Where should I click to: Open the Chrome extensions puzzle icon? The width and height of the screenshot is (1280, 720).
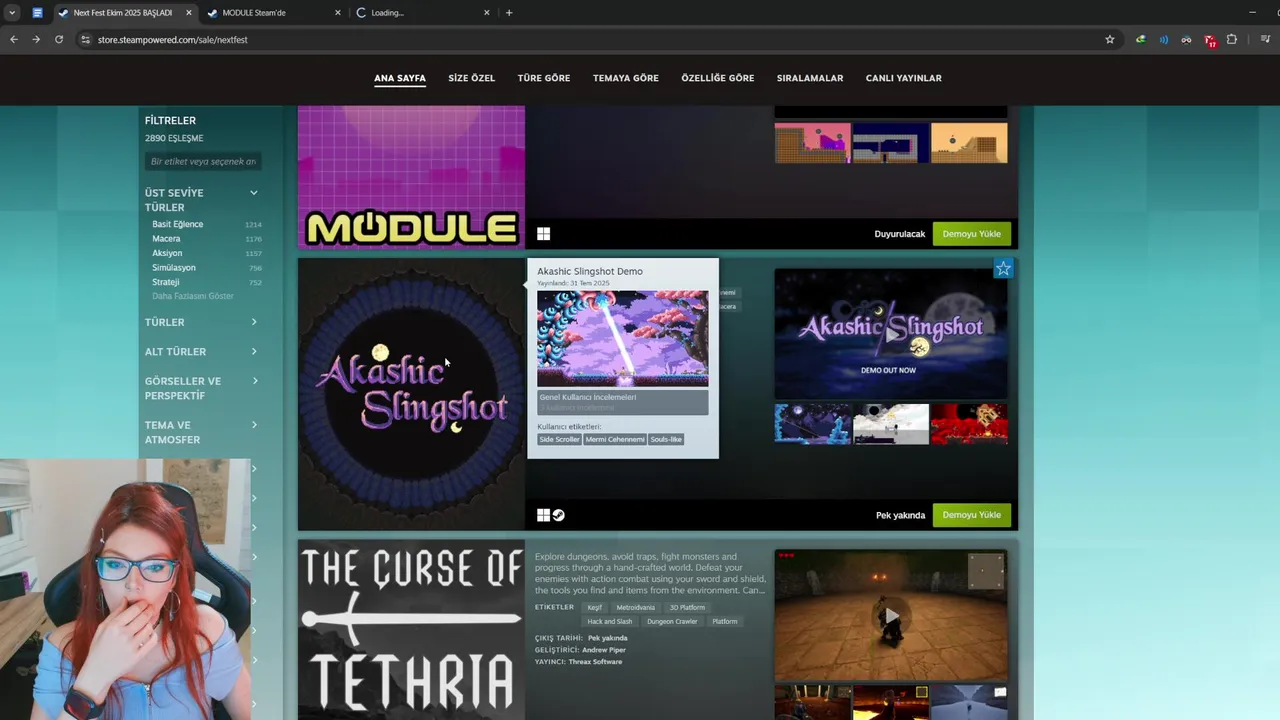(x=1232, y=39)
